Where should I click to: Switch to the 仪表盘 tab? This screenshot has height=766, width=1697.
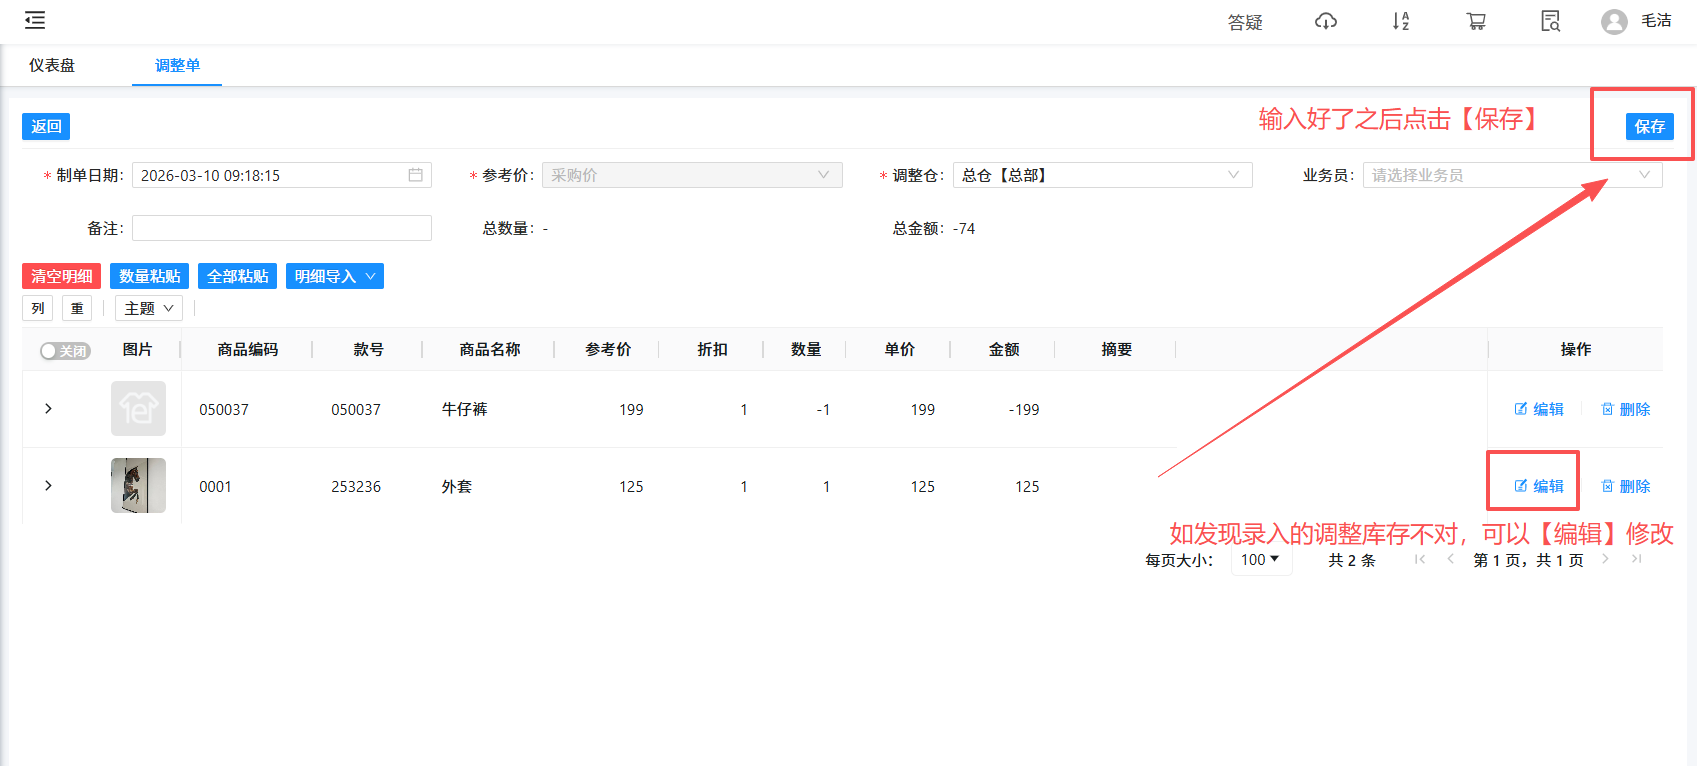[52, 65]
